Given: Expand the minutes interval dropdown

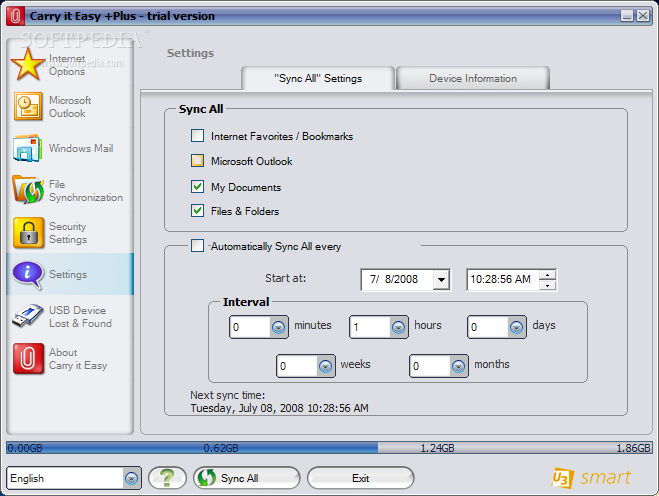Looking at the screenshot, I should pos(278,327).
